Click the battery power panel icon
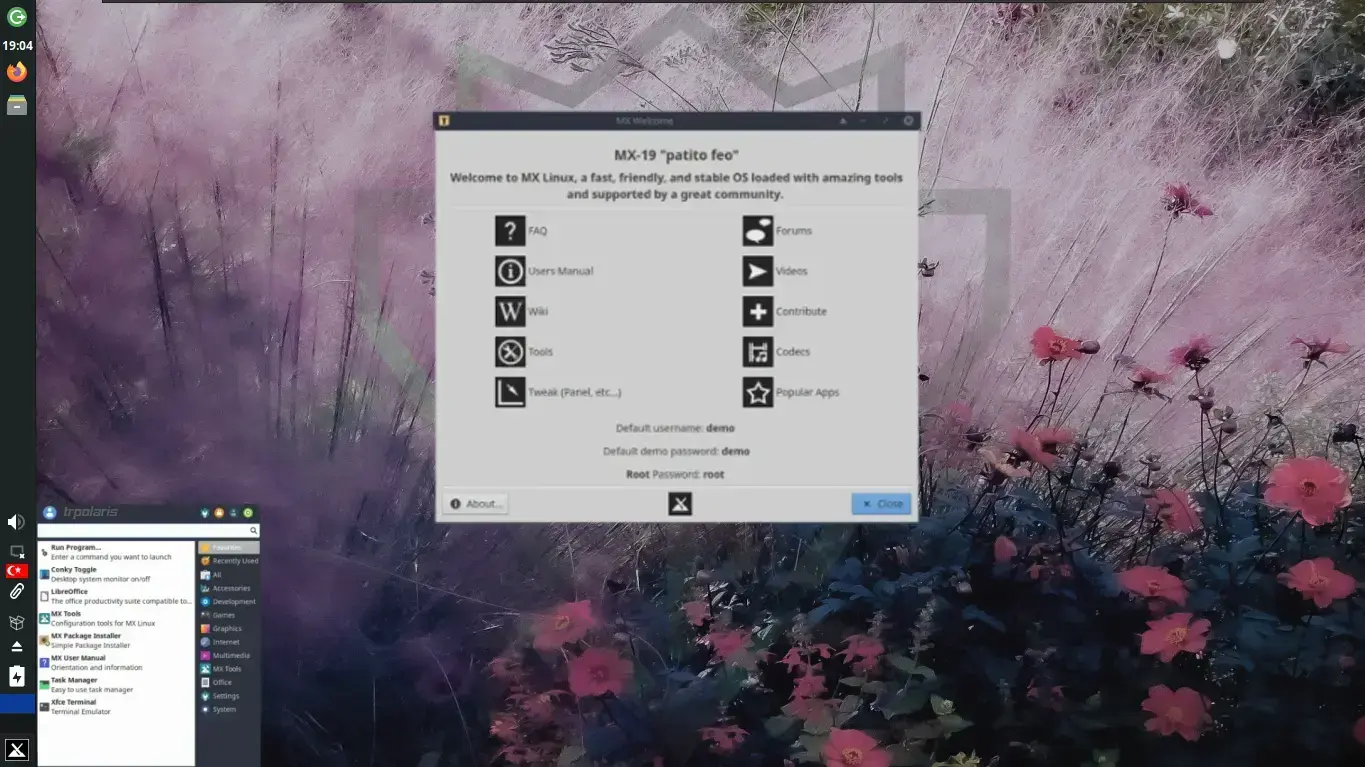Screen dimensions: 1365x767 (x=17, y=676)
